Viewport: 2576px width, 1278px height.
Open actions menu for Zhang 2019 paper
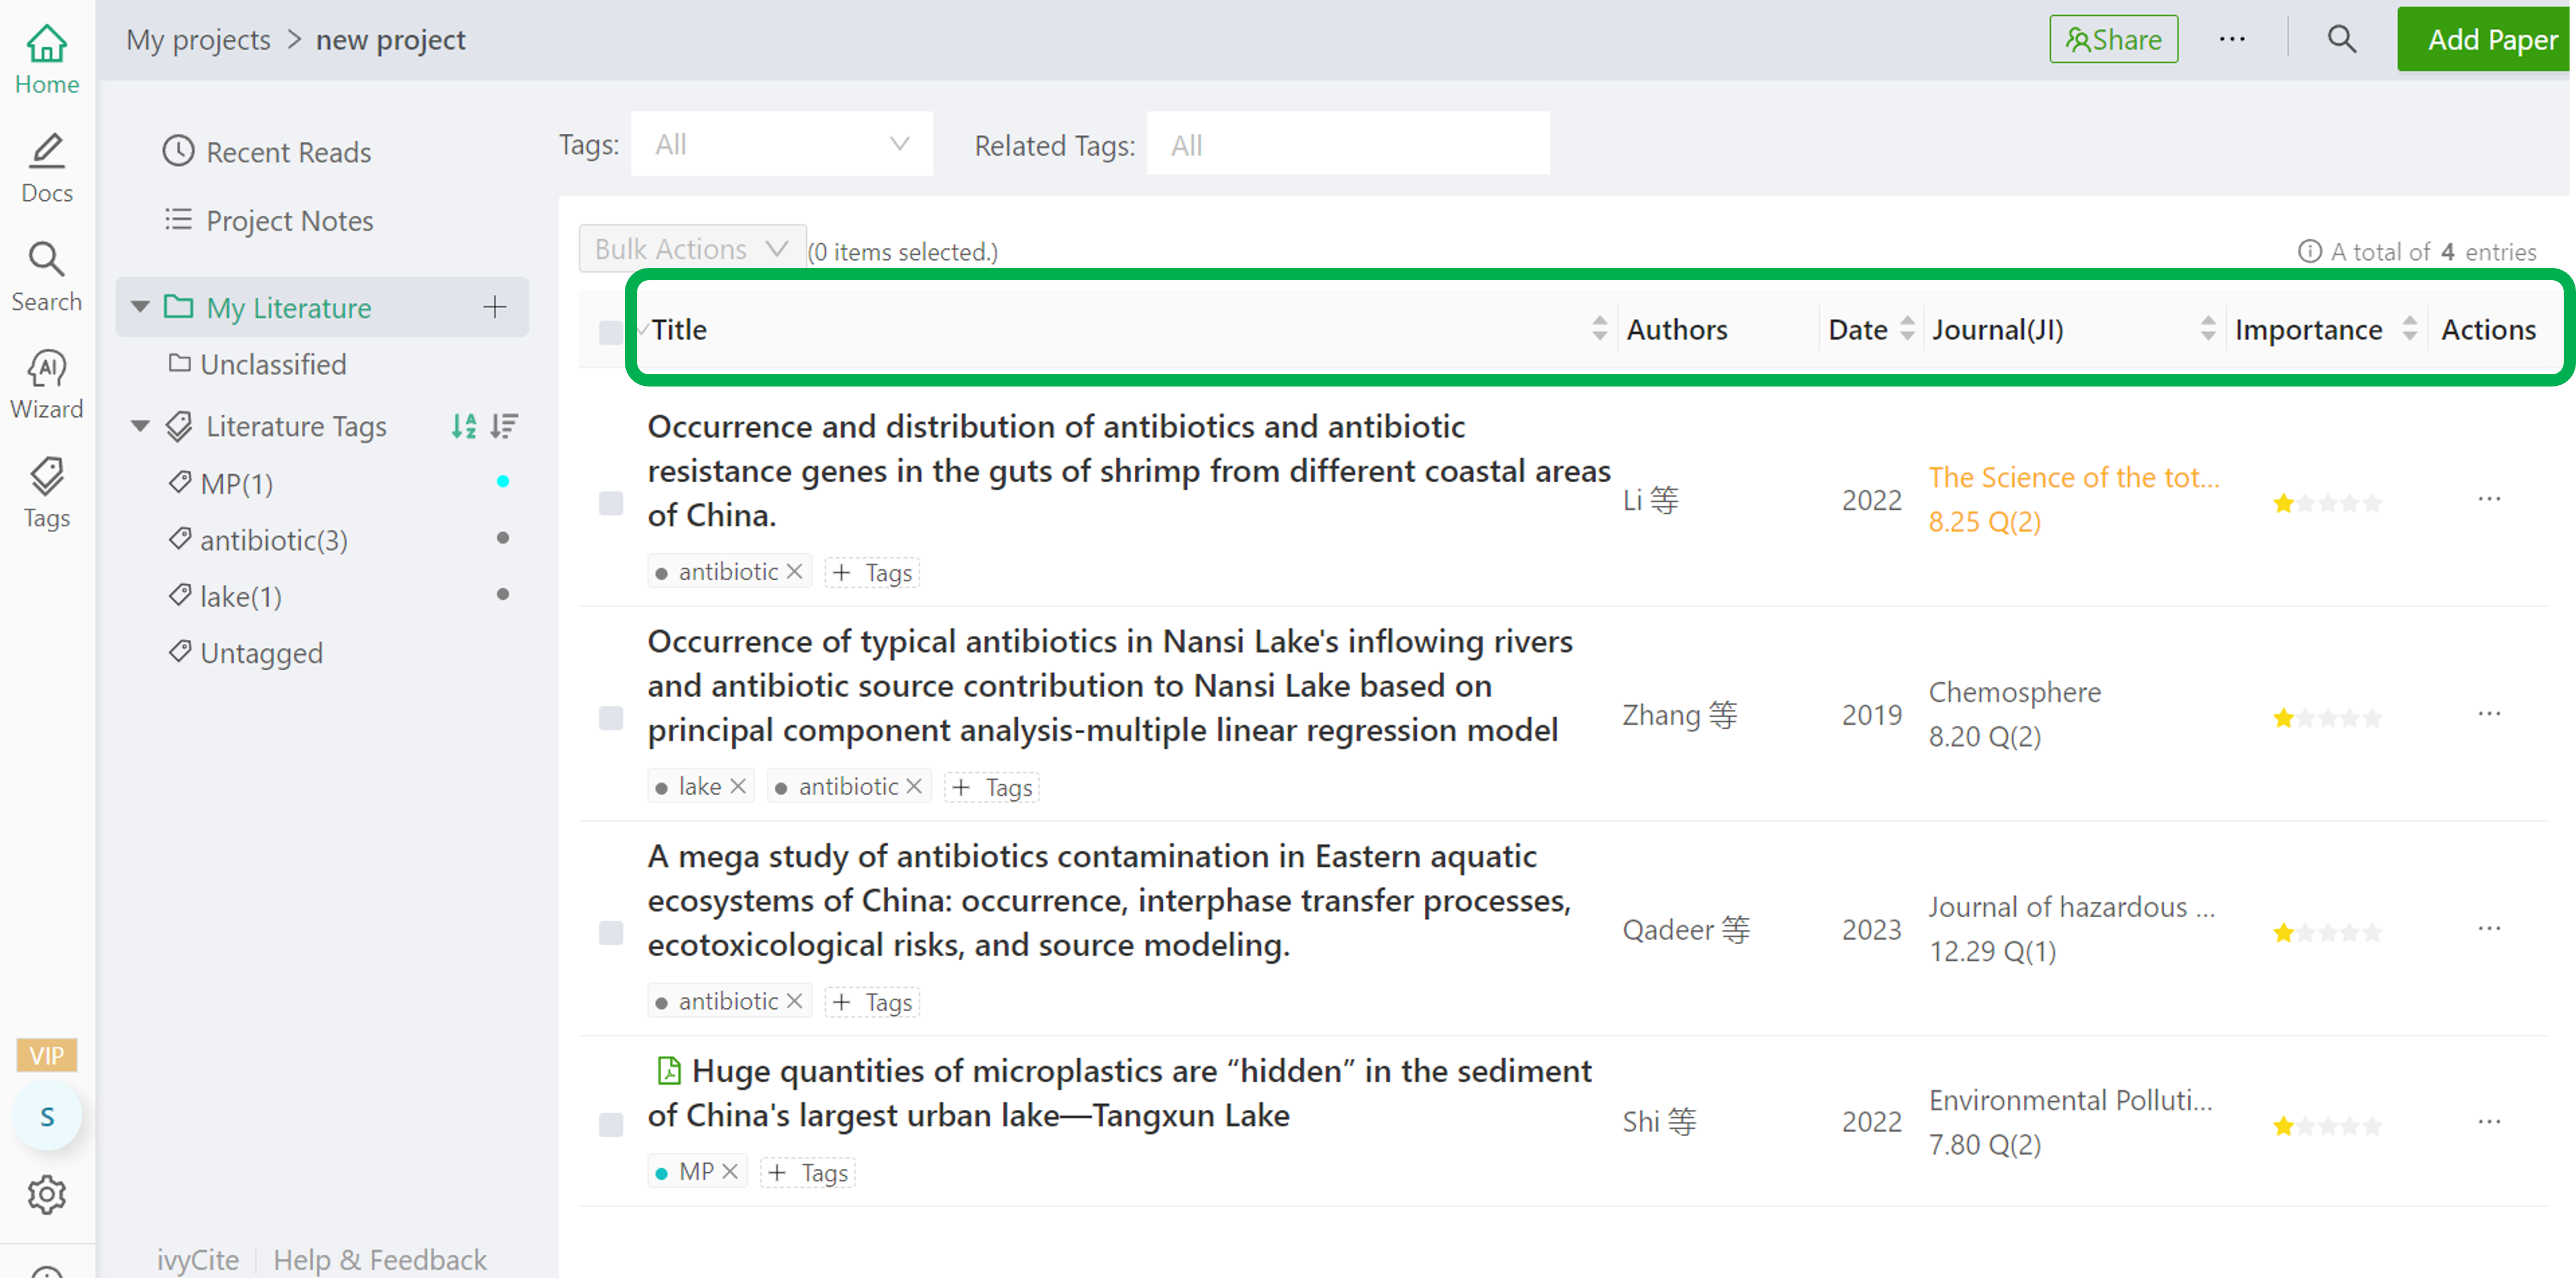[2489, 714]
